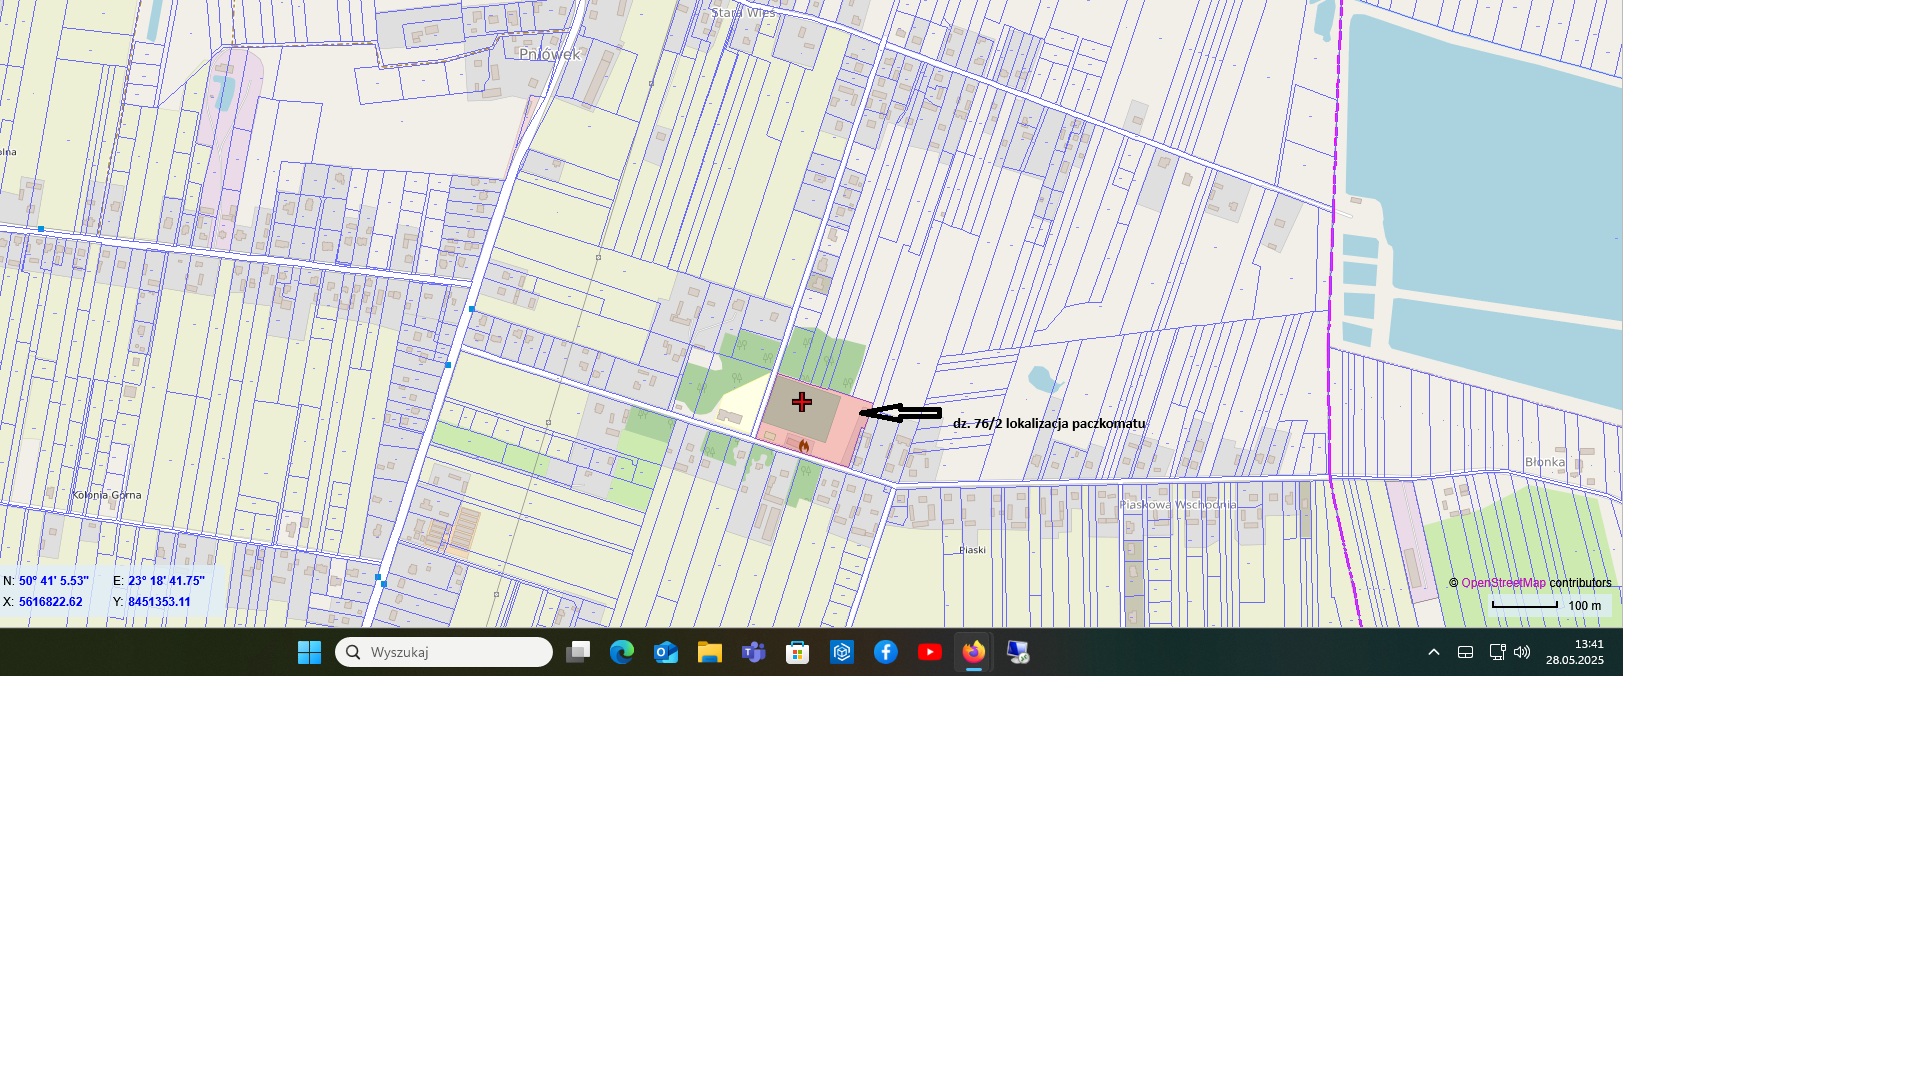Click the volume speaker tray icon

pyautogui.click(x=1522, y=653)
